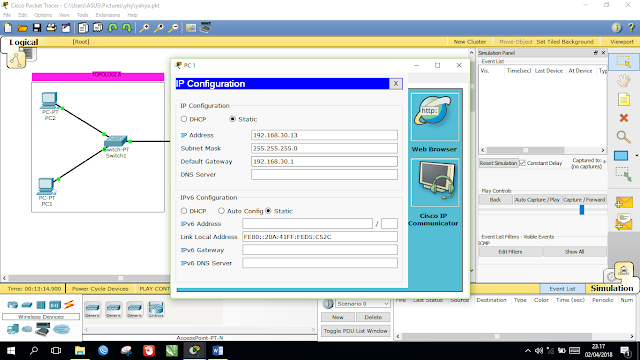
Task: Choose the Move Layout hand tool
Action: [623, 81]
